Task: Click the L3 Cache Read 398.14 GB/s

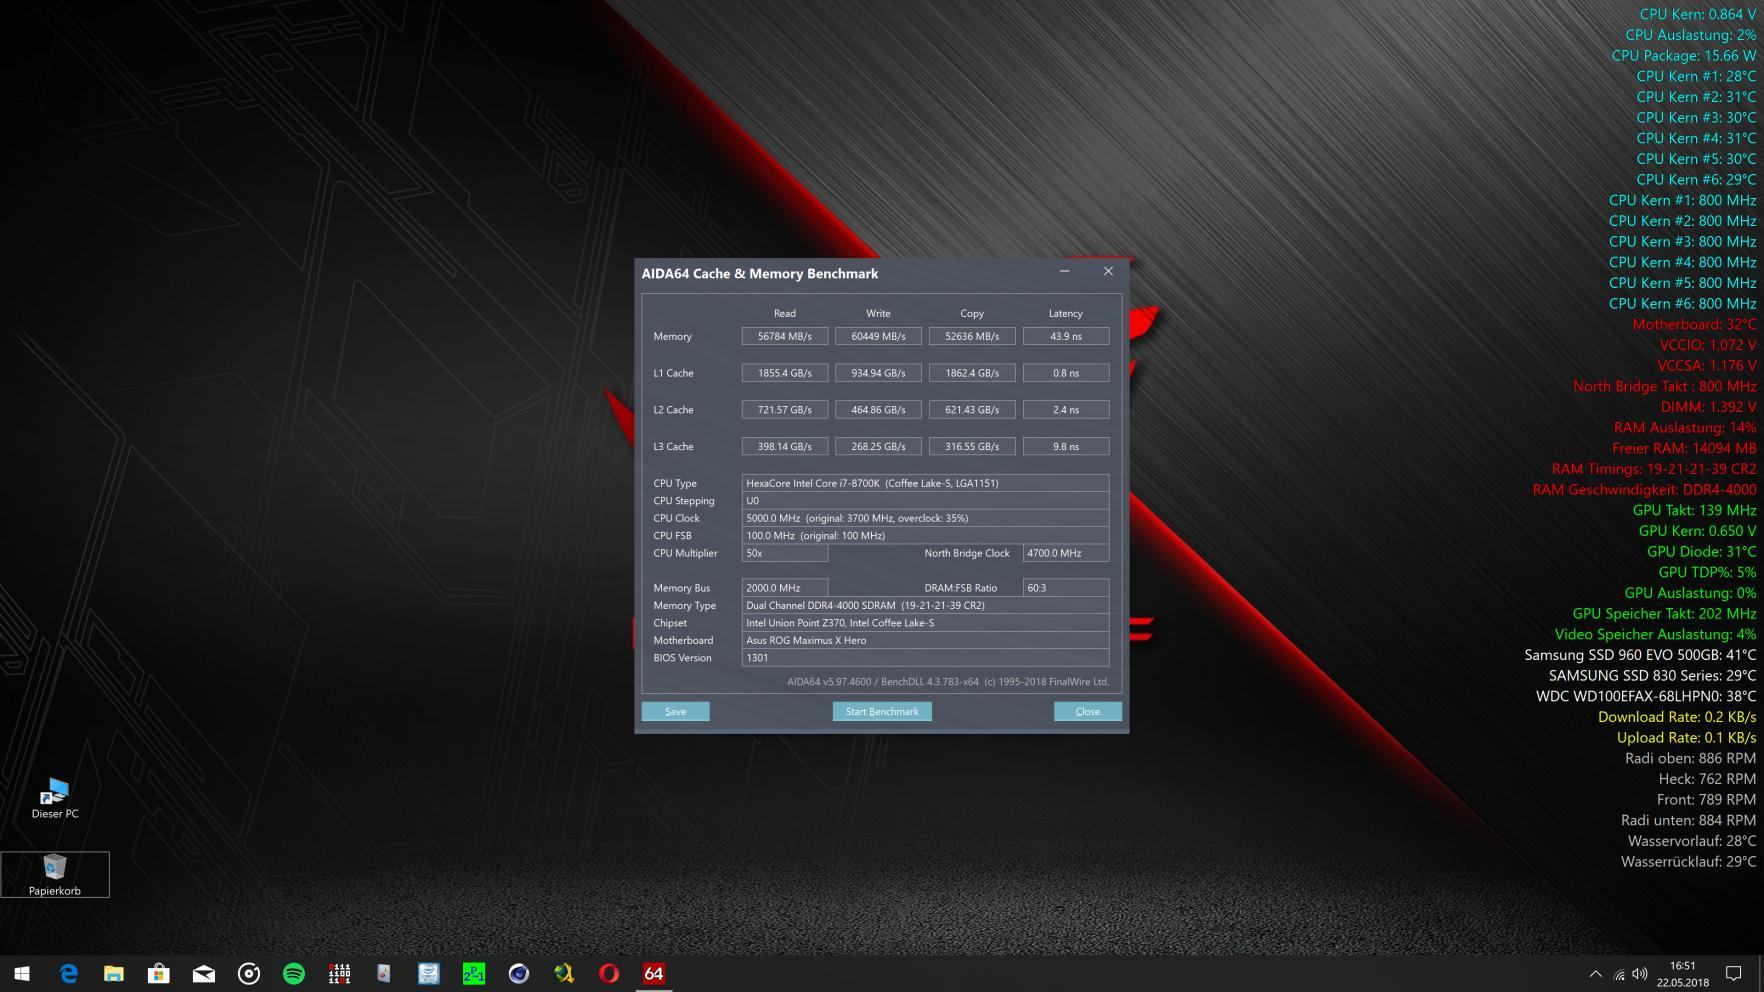Action: [x=785, y=446]
